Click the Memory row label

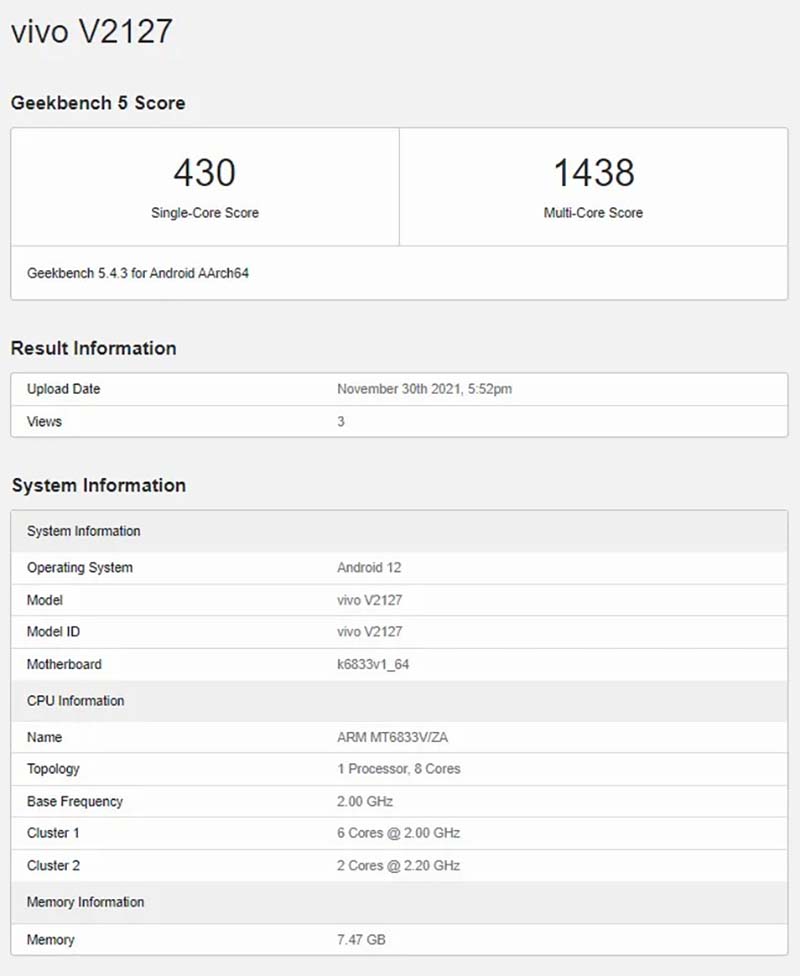50,940
